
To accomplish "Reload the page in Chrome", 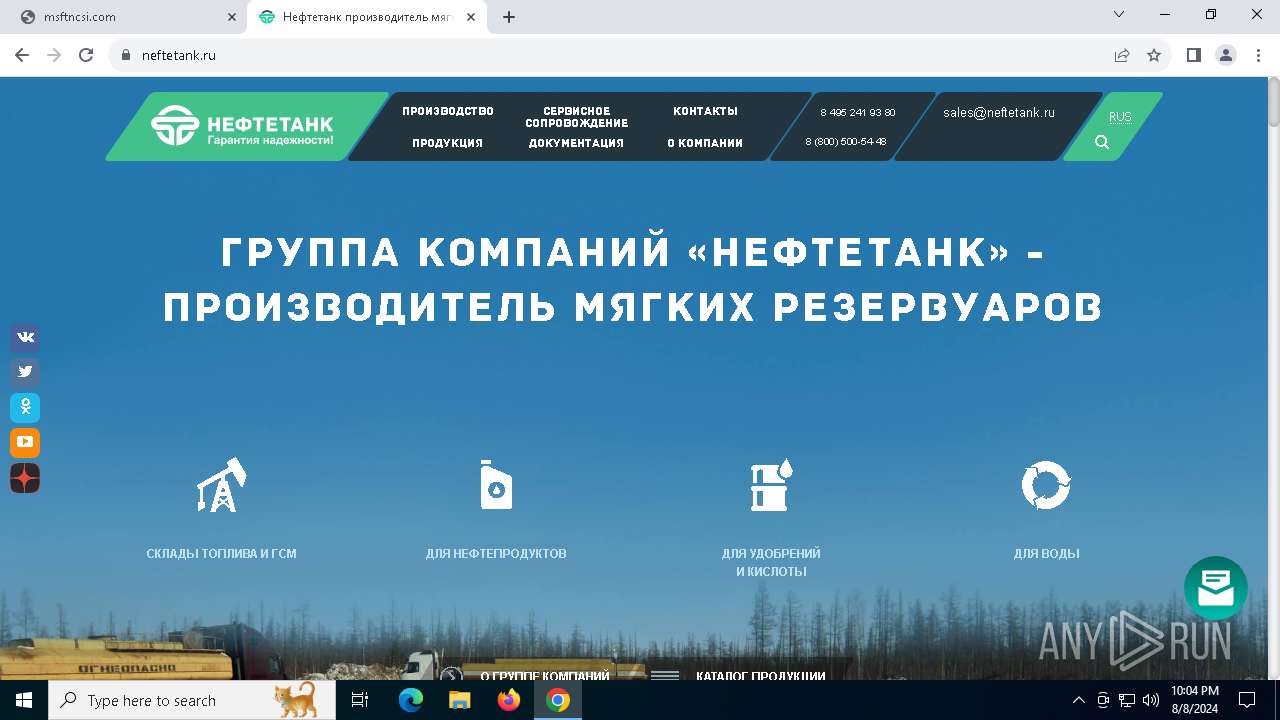I will tap(86, 56).
